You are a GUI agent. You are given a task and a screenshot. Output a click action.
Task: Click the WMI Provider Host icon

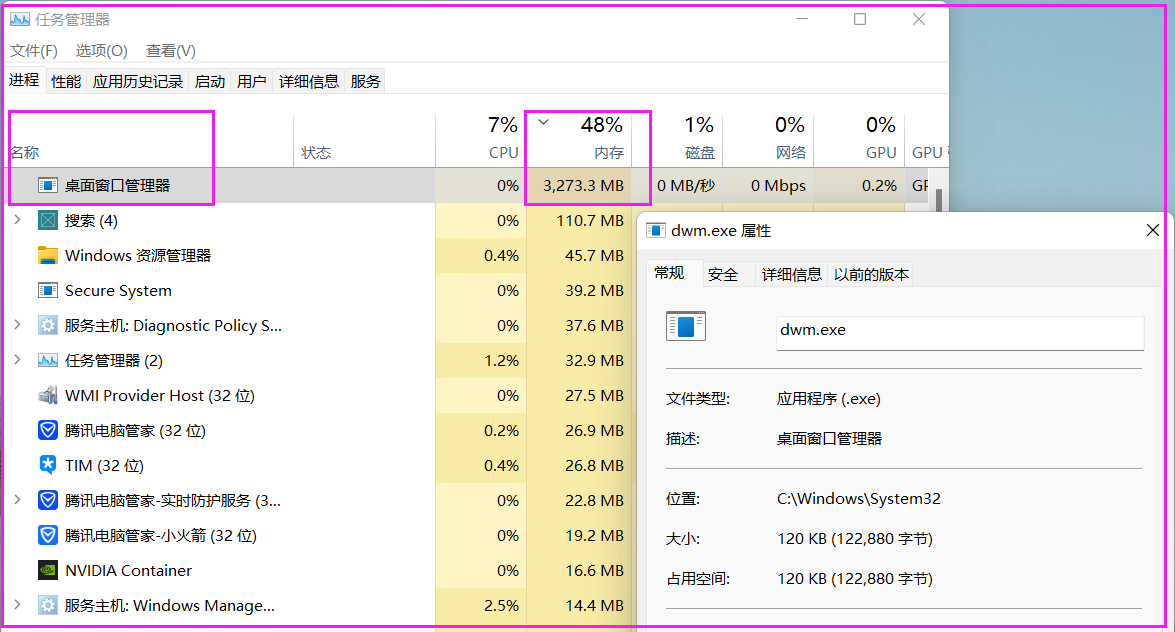tap(47, 395)
